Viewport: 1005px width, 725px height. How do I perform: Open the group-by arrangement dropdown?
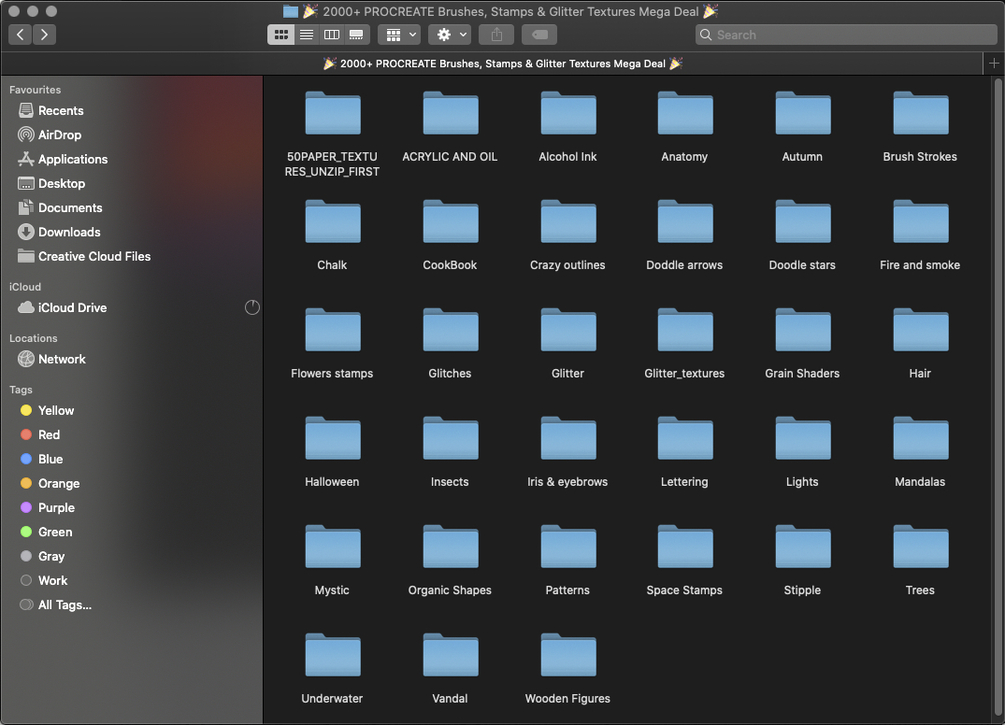pyautogui.click(x=399, y=35)
